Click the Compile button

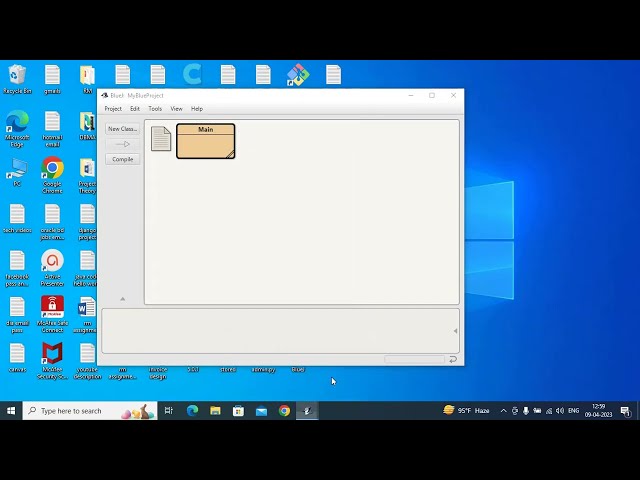coord(122,159)
